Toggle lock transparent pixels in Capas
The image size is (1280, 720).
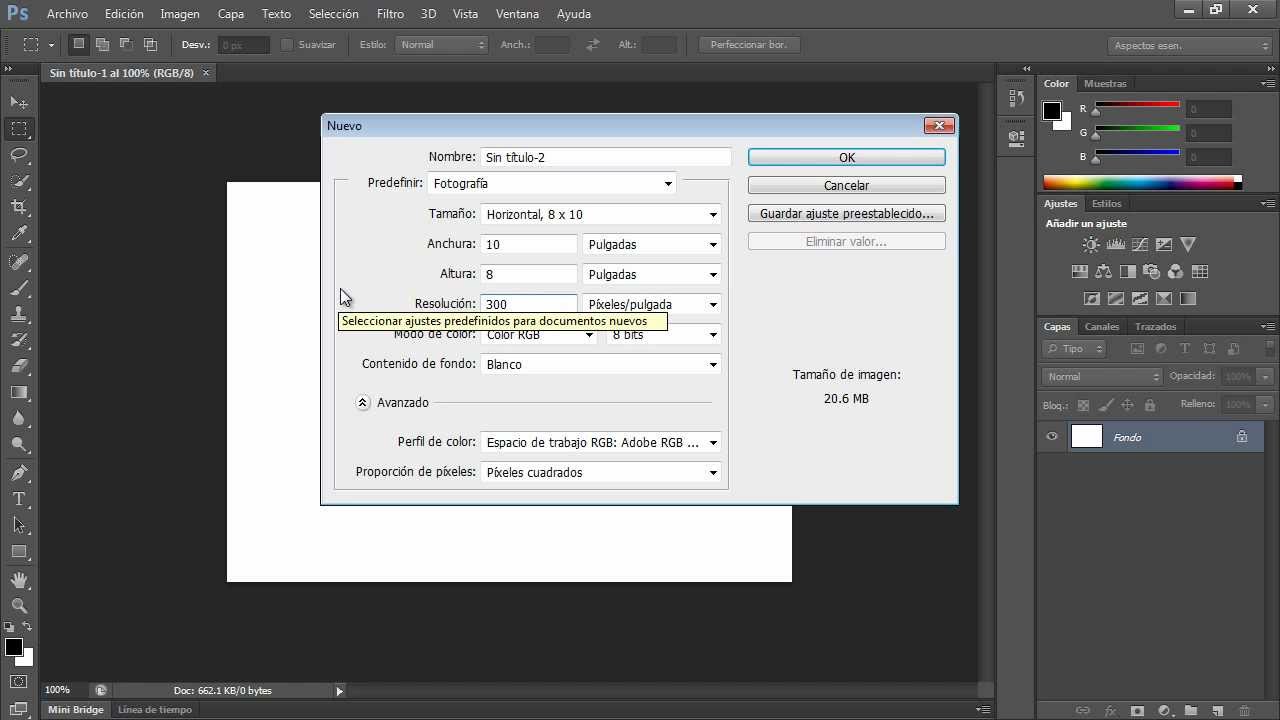click(x=1083, y=405)
